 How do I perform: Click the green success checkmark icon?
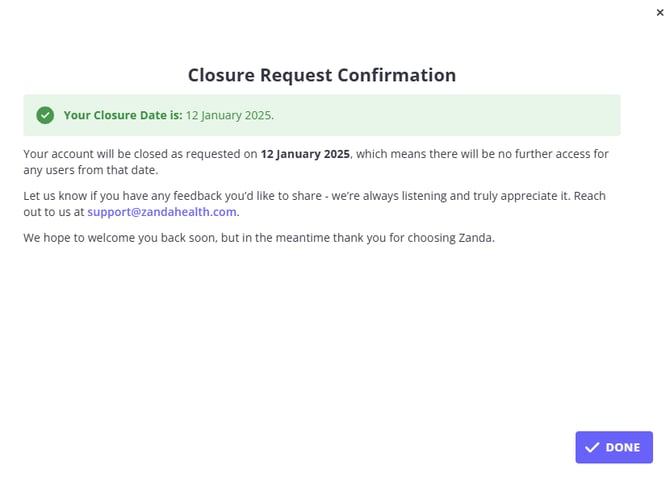pyautogui.click(x=45, y=115)
